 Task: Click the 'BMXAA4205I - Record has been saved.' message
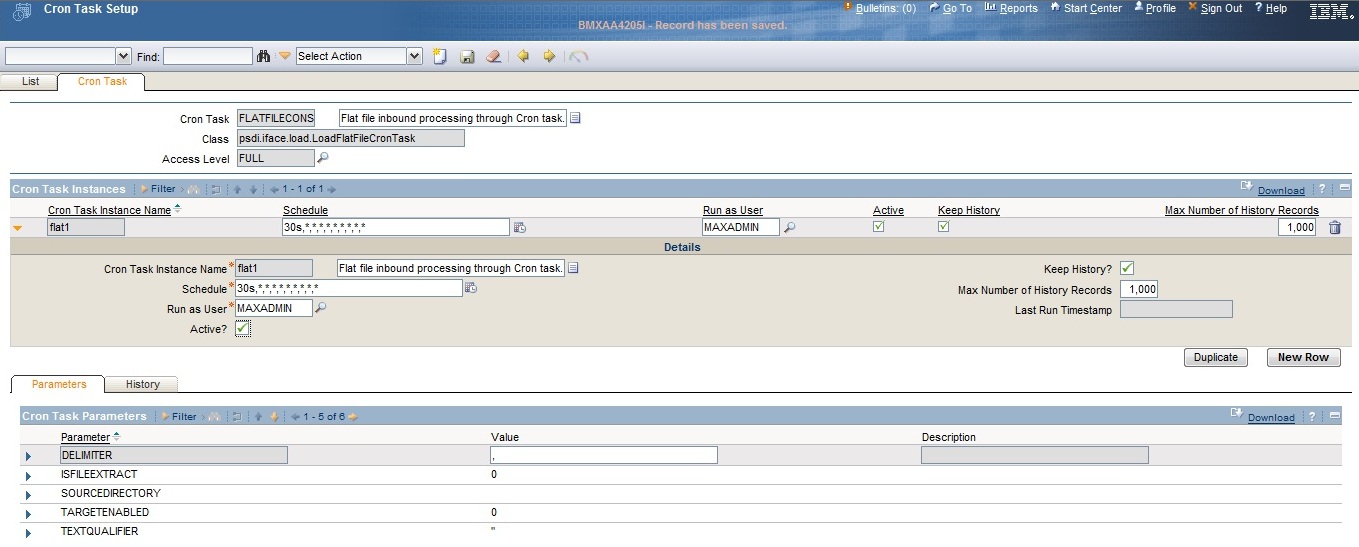(x=683, y=25)
